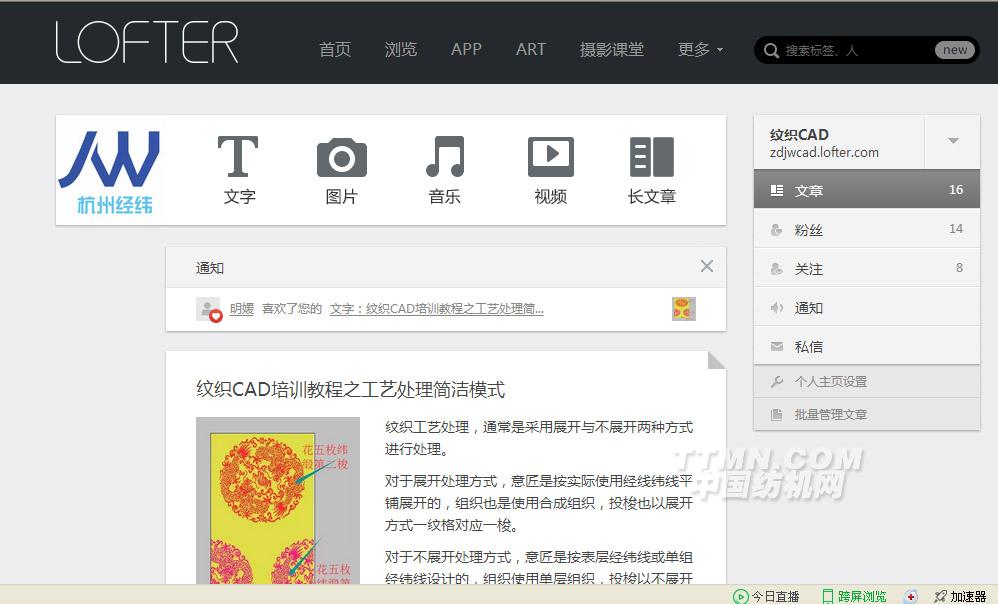Click user 明媛 in the notification
Screen dimensions: 998x604
[242, 309]
